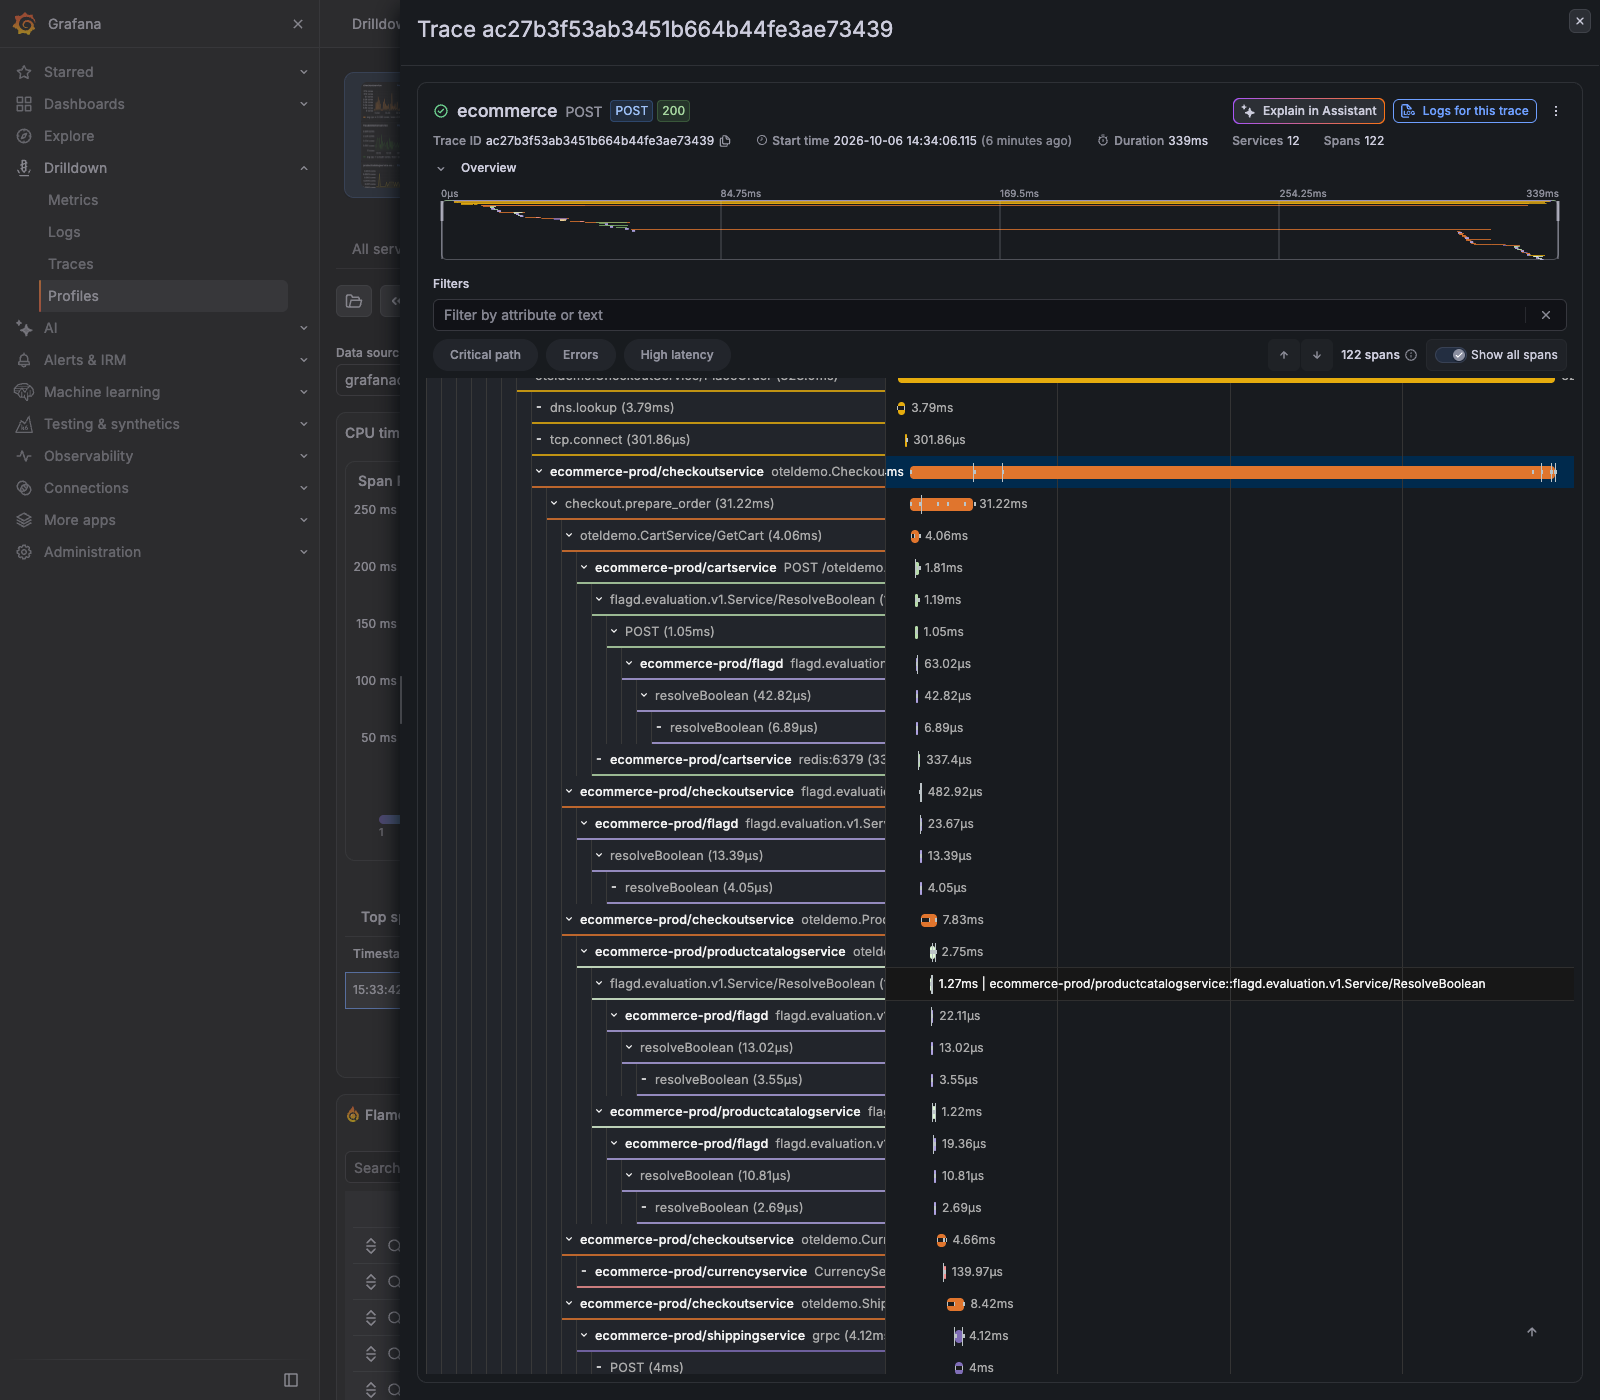Click the 7.83ms span bar
This screenshot has height=1400, width=1600.
coord(929,920)
